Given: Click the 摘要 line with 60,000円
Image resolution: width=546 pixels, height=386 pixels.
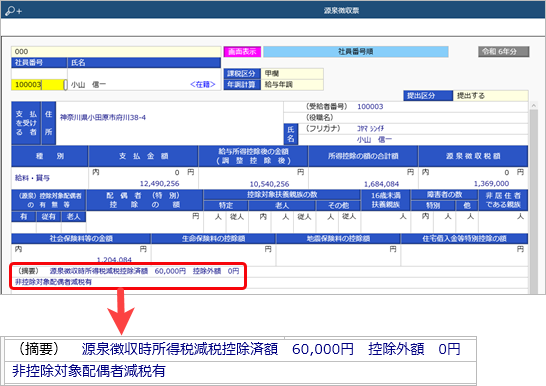Looking at the screenshot, I should pos(128,271).
